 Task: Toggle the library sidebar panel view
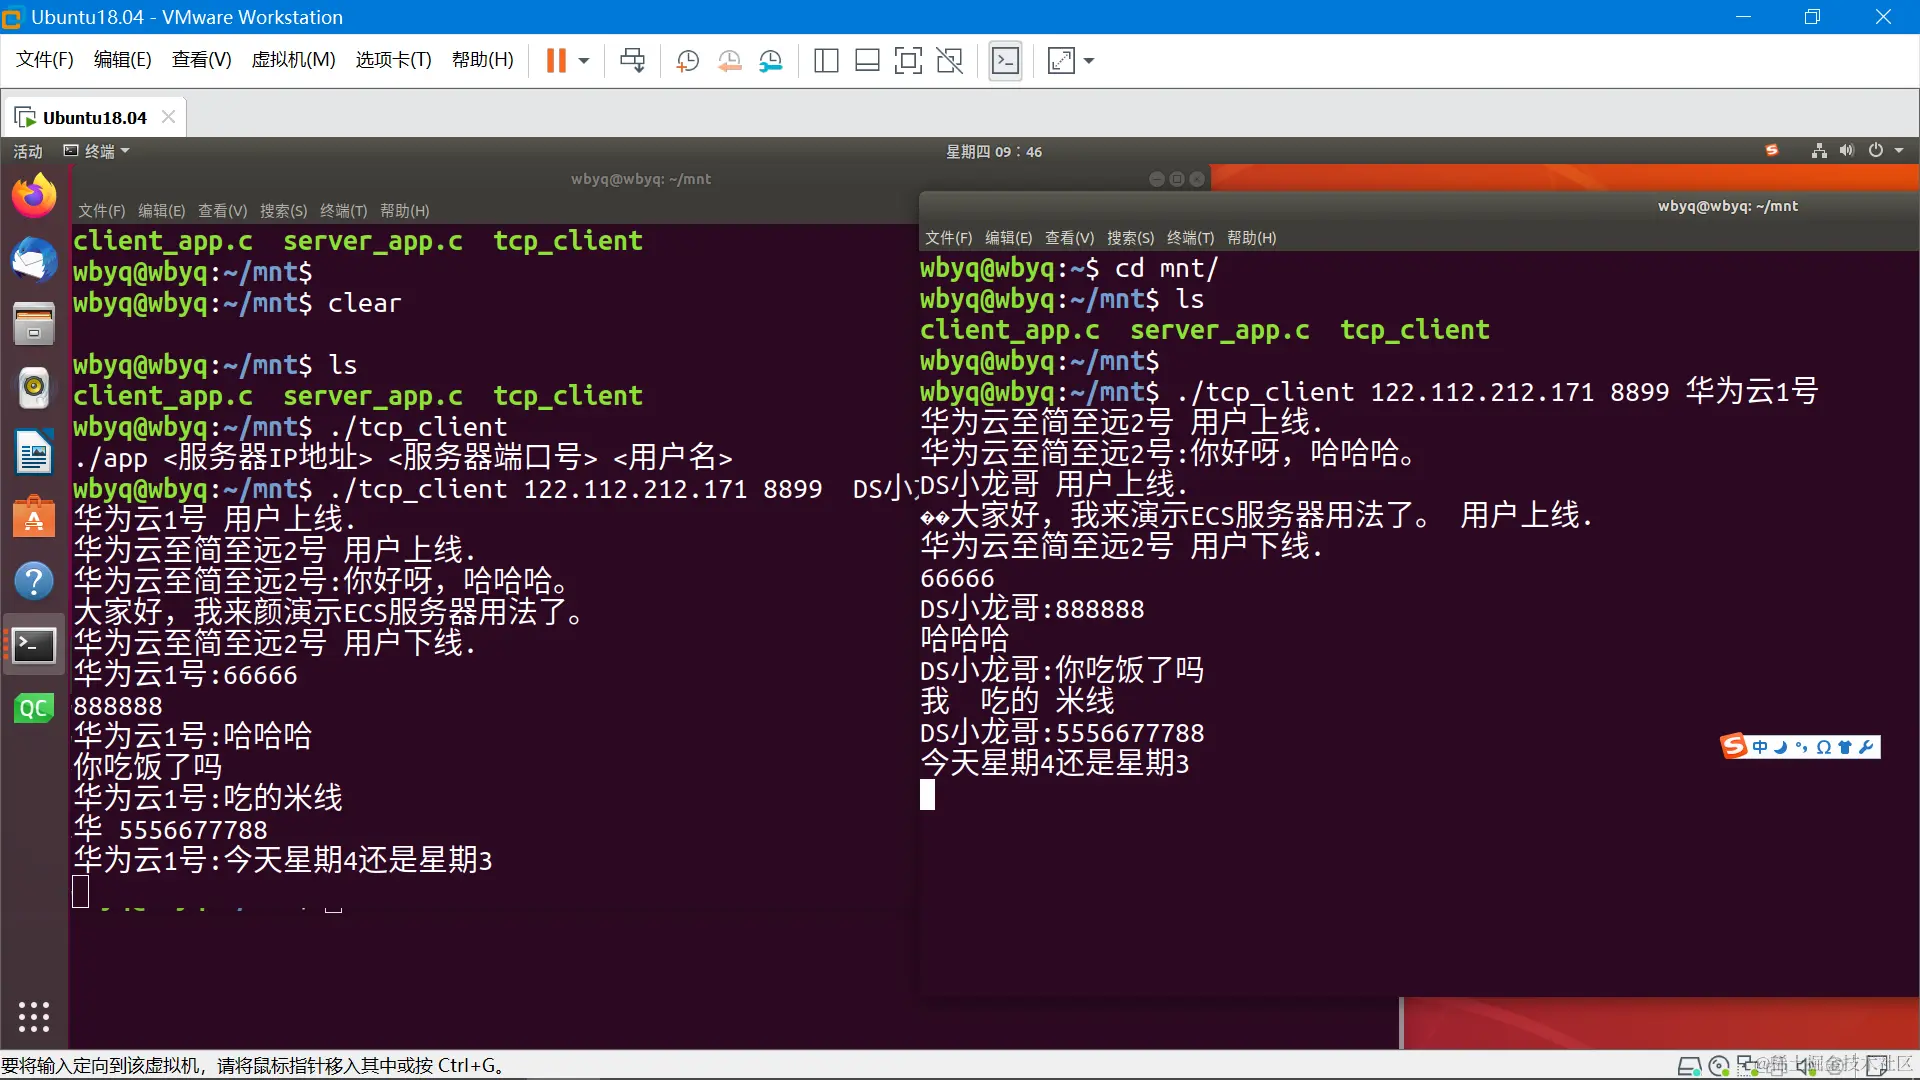click(x=826, y=61)
